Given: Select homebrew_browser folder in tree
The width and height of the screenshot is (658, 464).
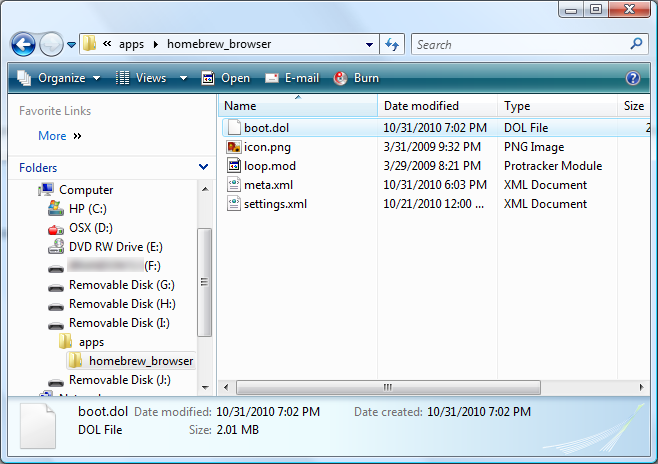Looking at the screenshot, I should 141,361.
